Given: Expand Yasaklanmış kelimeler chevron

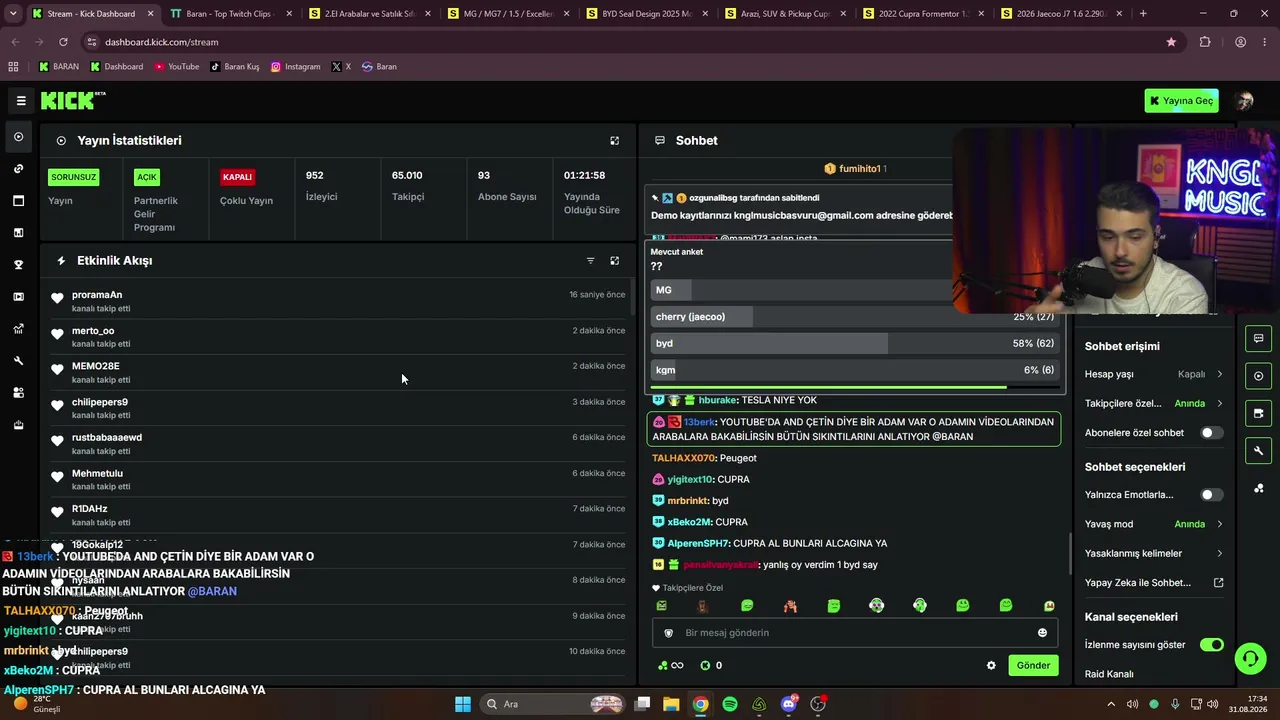Looking at the screenshot, I should point(1219,554).
